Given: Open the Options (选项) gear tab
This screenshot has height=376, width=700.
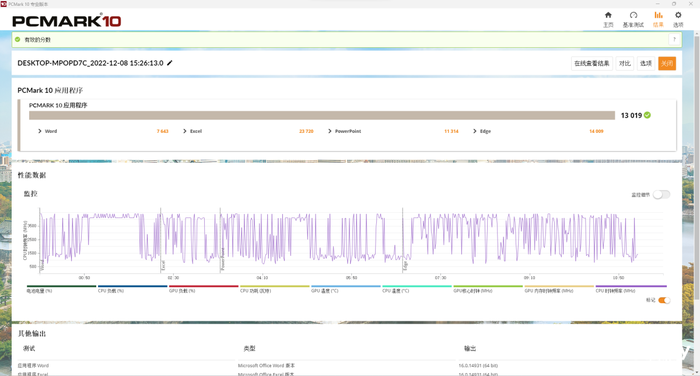Looking at the screenshot, I should click(678, 20).
